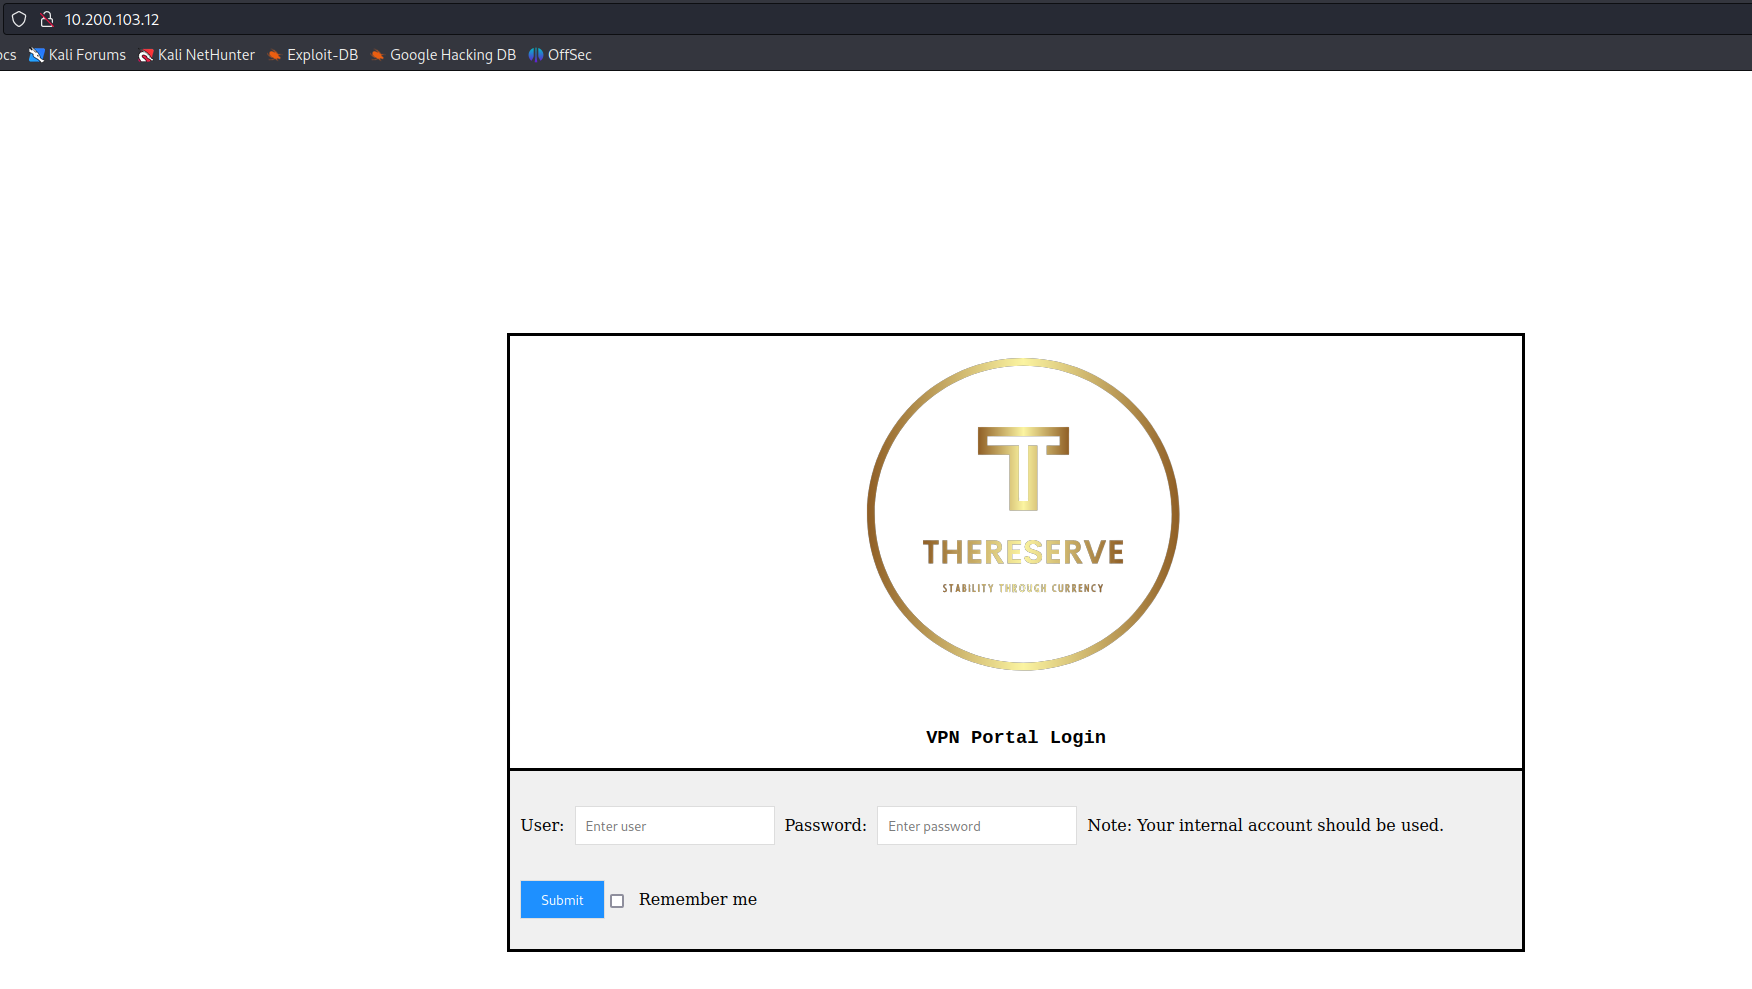Click the Kali Forums bookmark favicon
Image resolution: width=1752 pixels, height=989 pixels.
pos(37,55)
